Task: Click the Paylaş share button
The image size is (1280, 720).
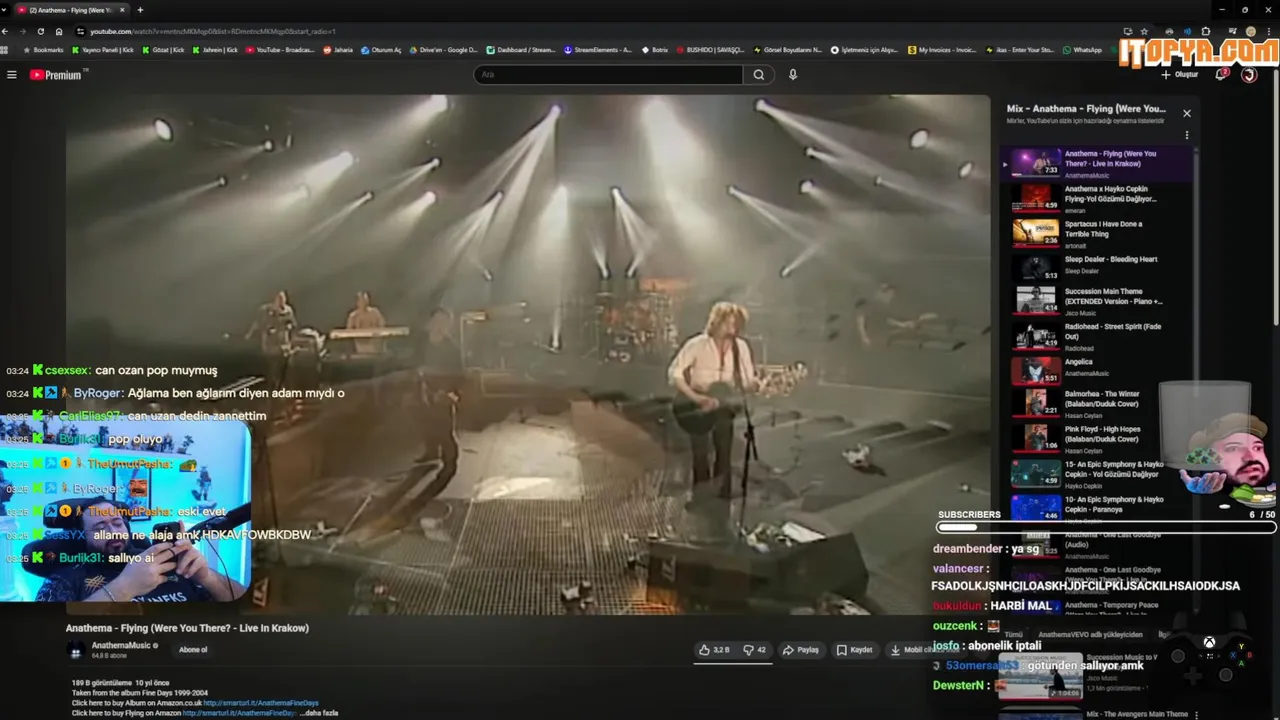Action: [801, 650]
